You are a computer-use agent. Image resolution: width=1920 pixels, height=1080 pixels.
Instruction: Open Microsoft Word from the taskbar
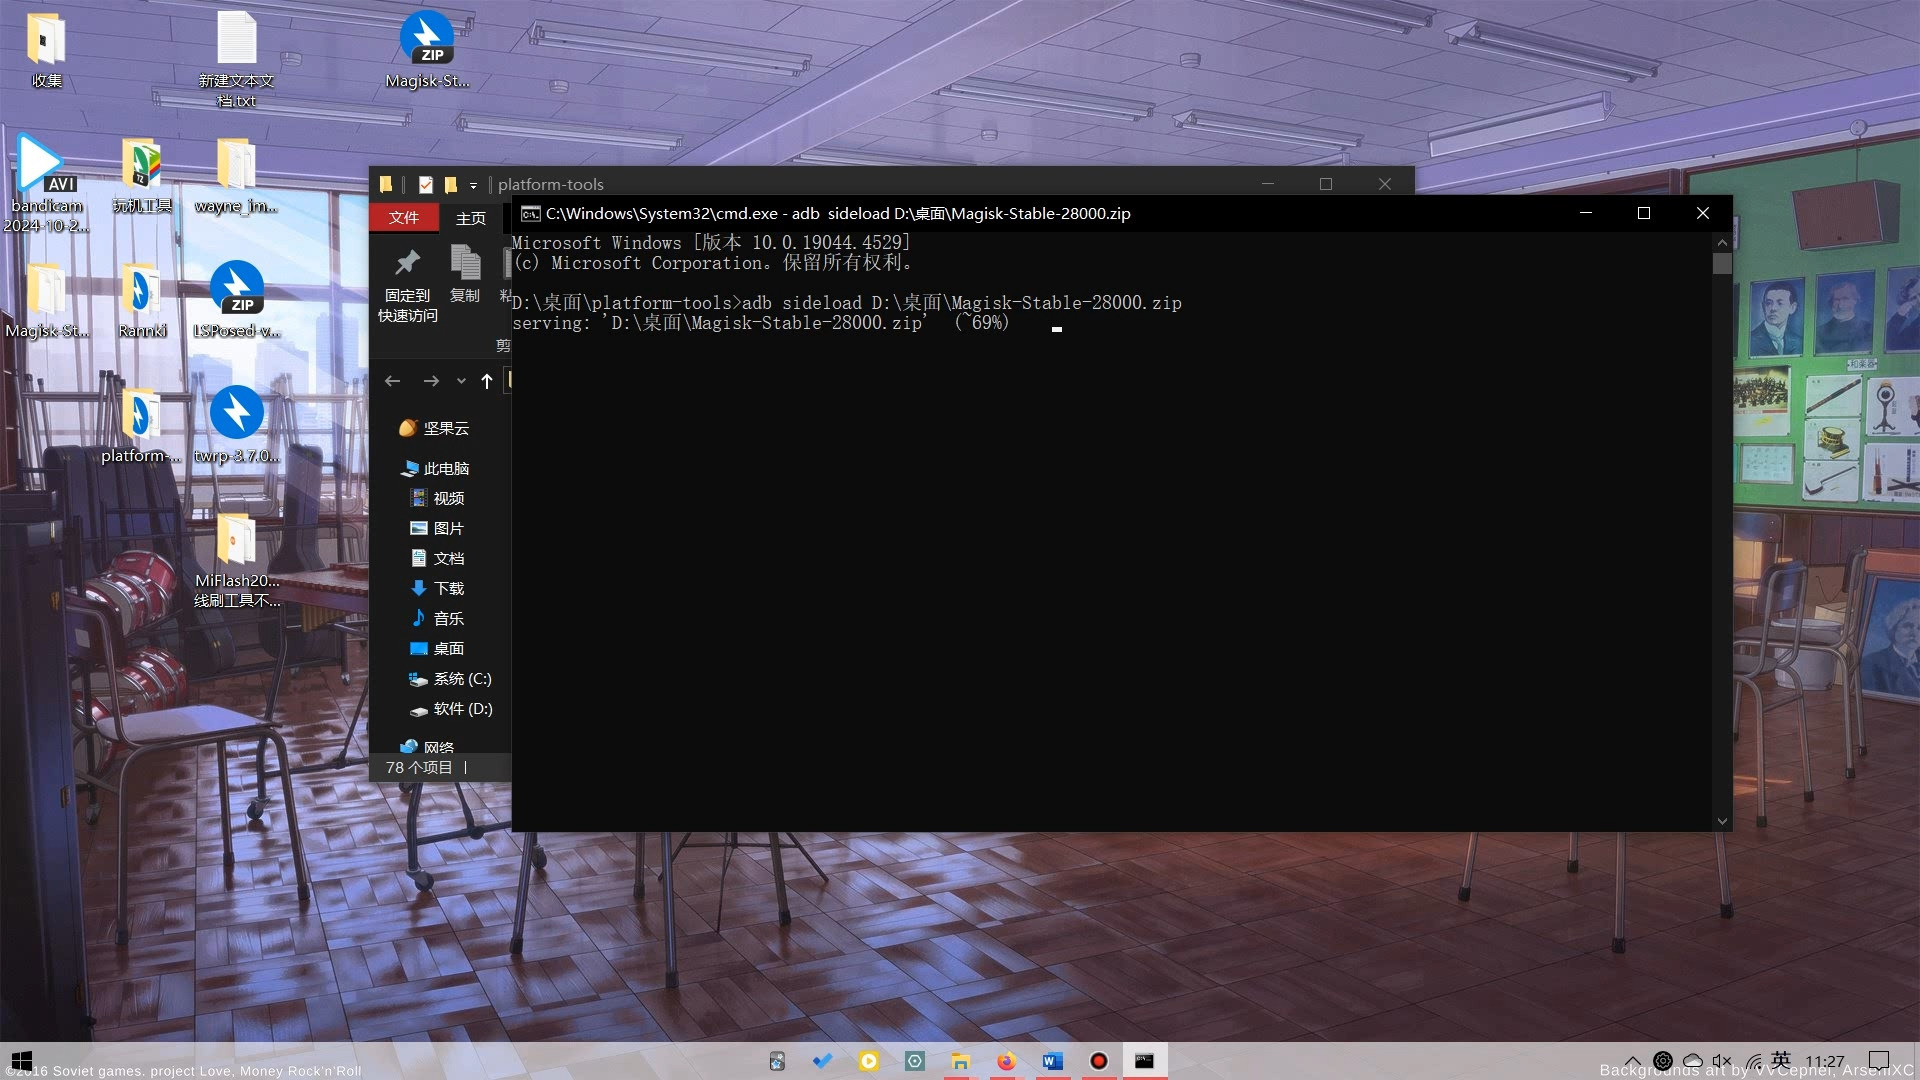tap(1052, 1061)
